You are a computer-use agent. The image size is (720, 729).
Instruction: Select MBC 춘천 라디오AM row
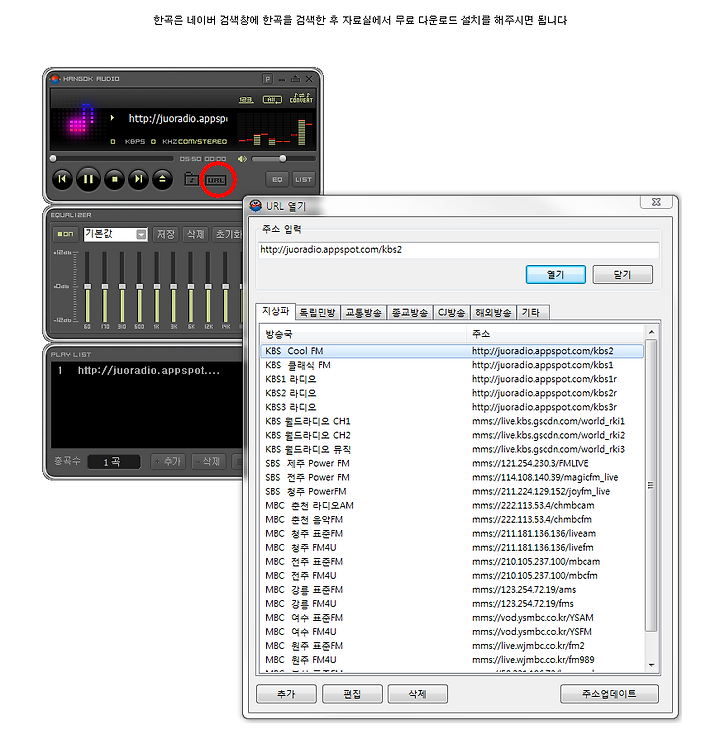tap(452, 505)
